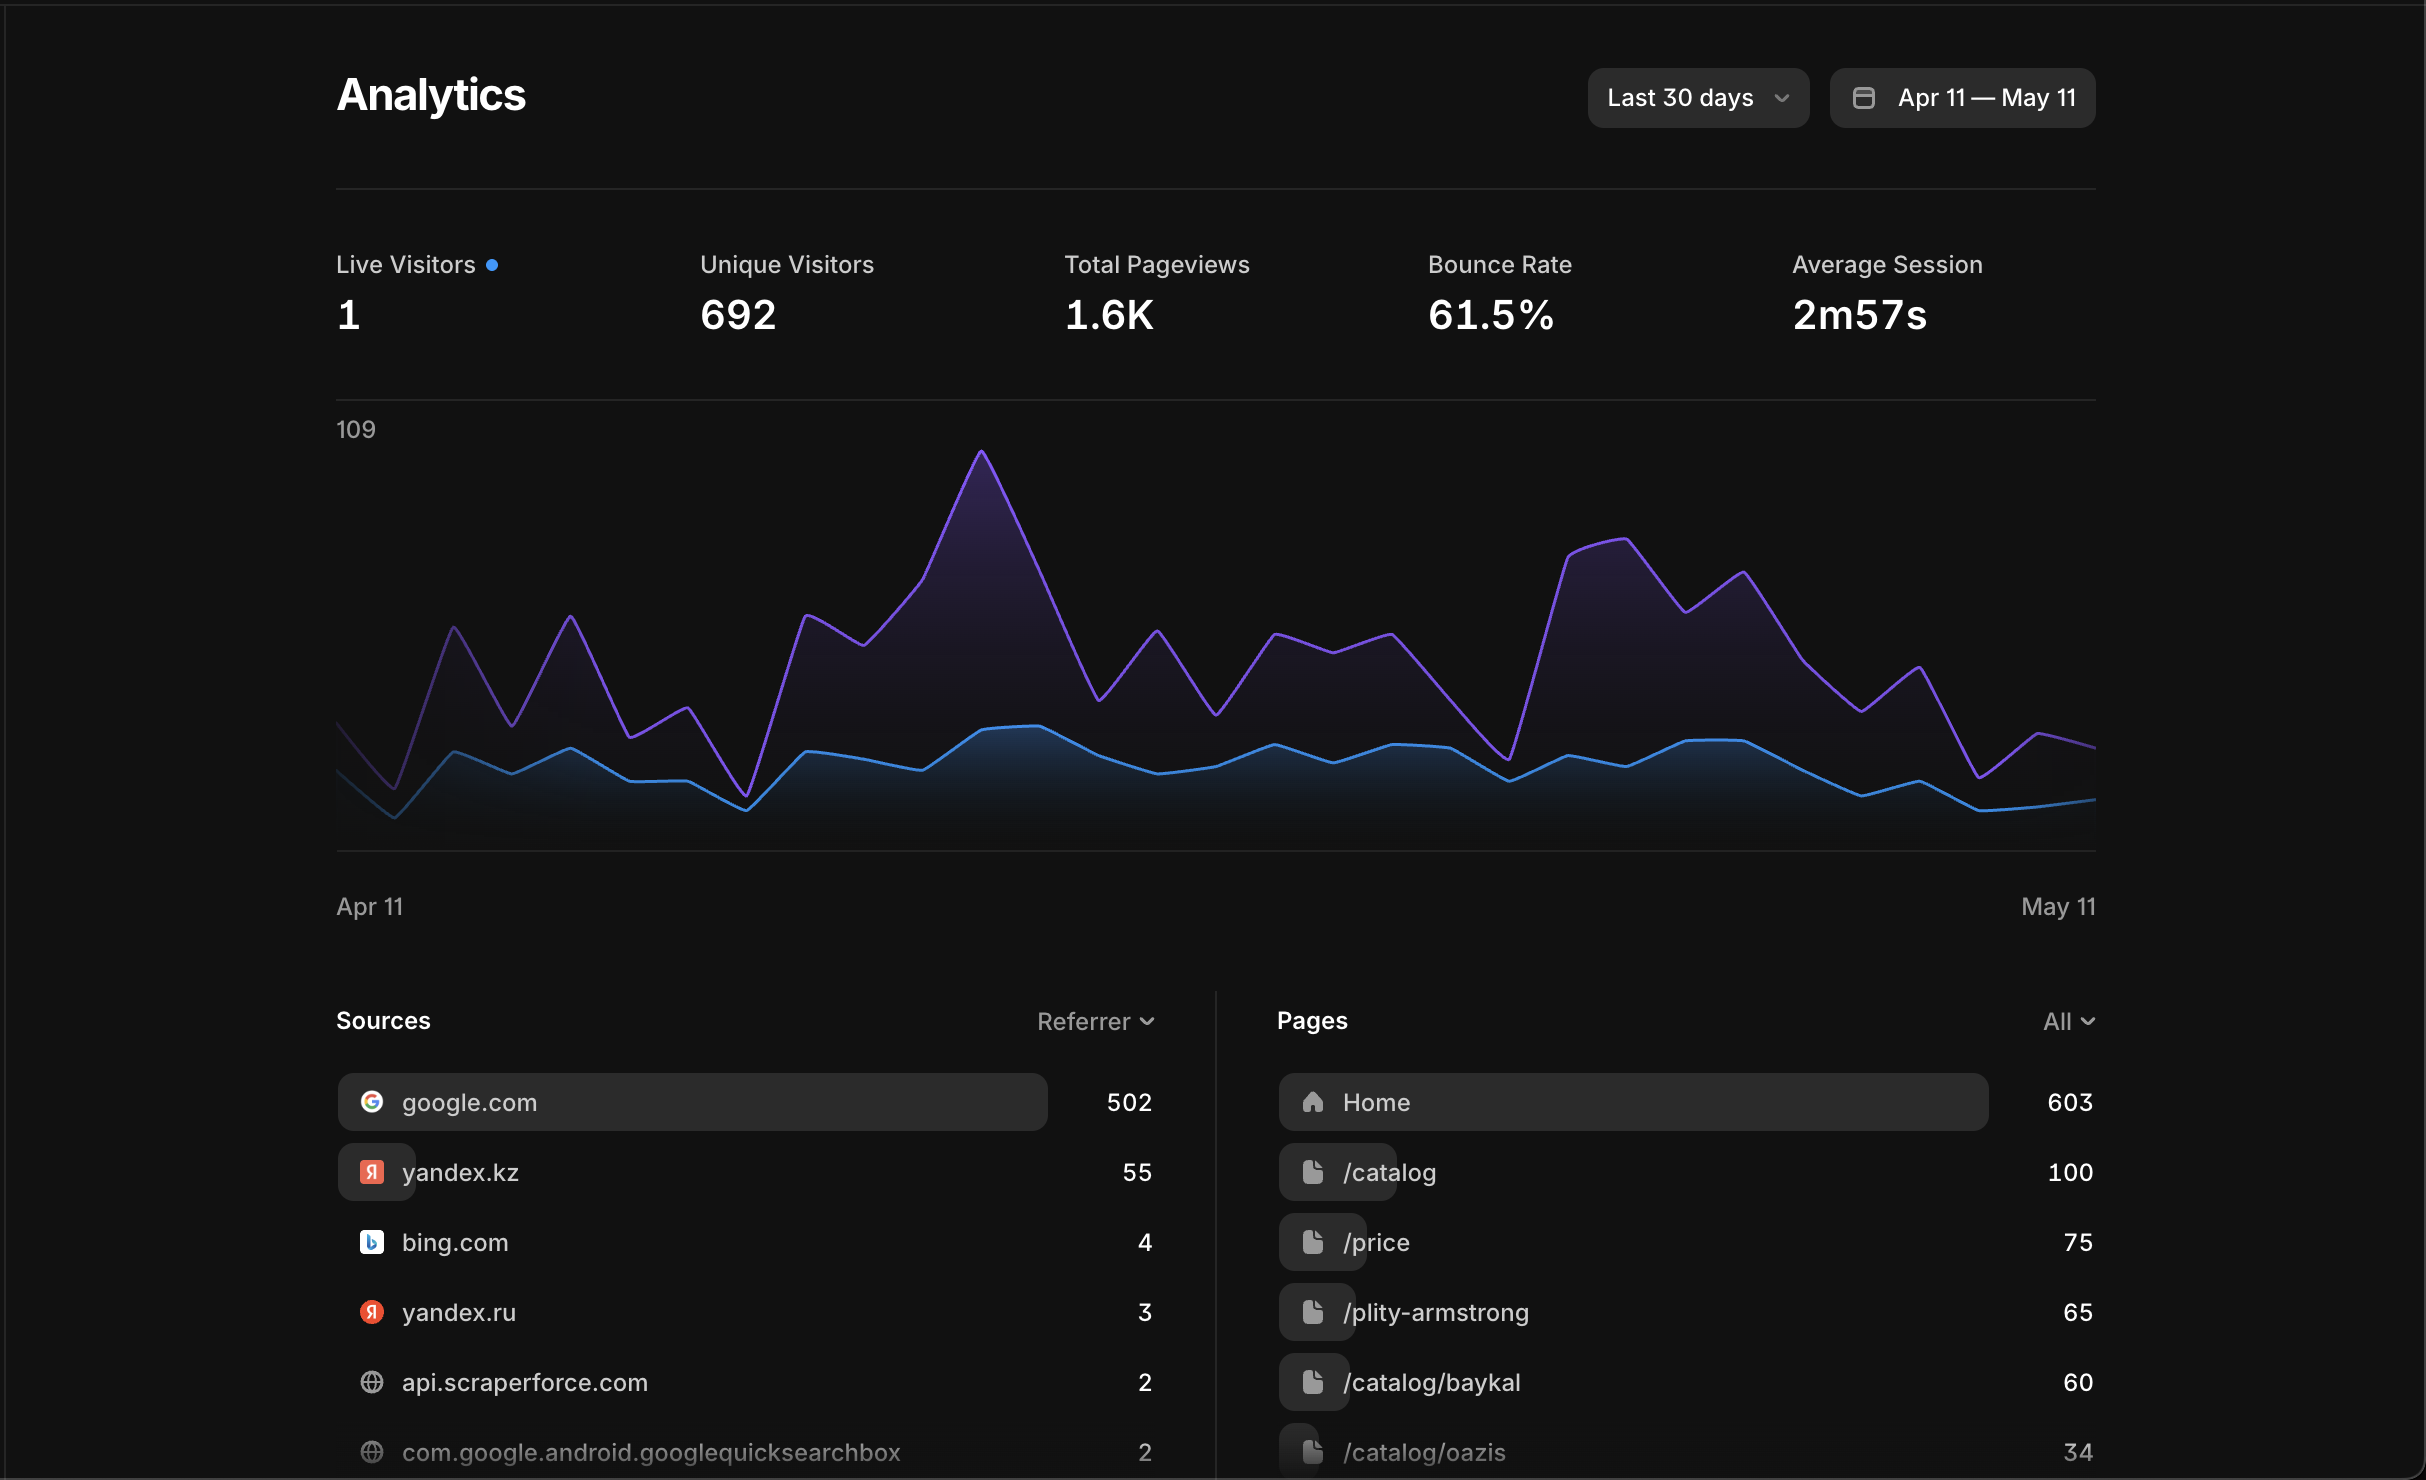Click the Live Visitors stat

(417, 292)
